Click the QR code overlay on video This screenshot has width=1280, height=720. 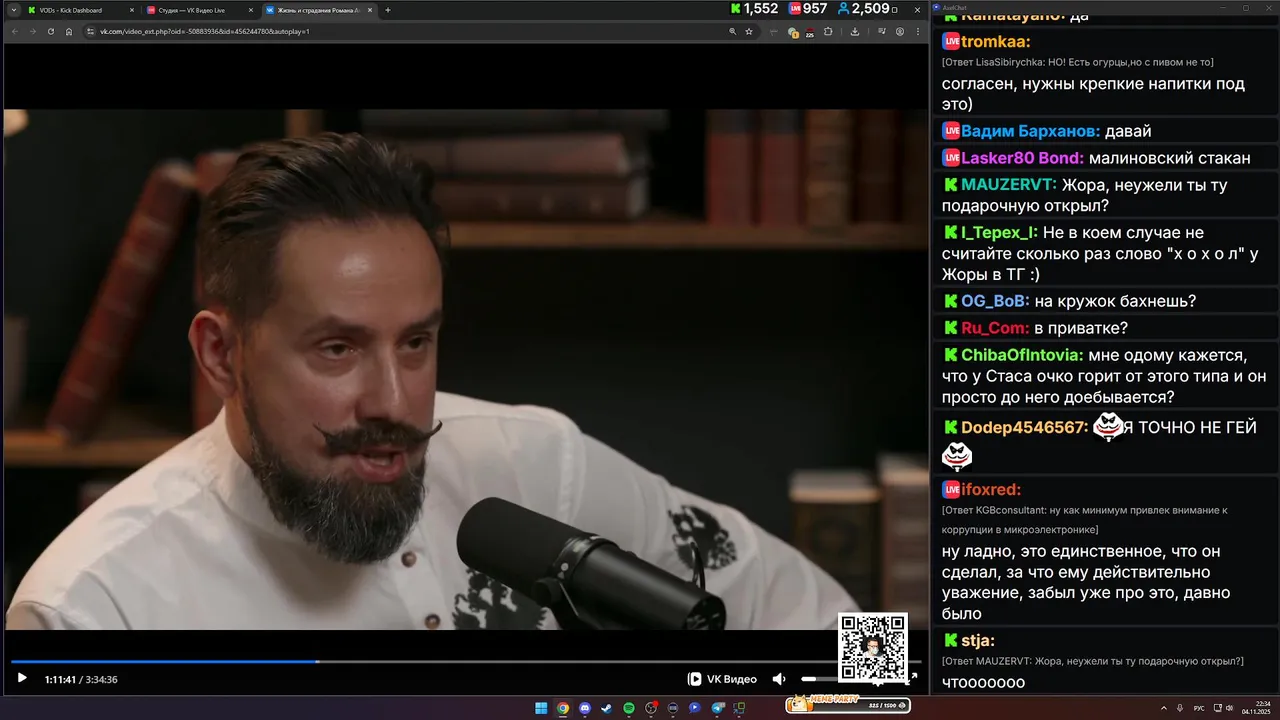(x=873, y=648)
